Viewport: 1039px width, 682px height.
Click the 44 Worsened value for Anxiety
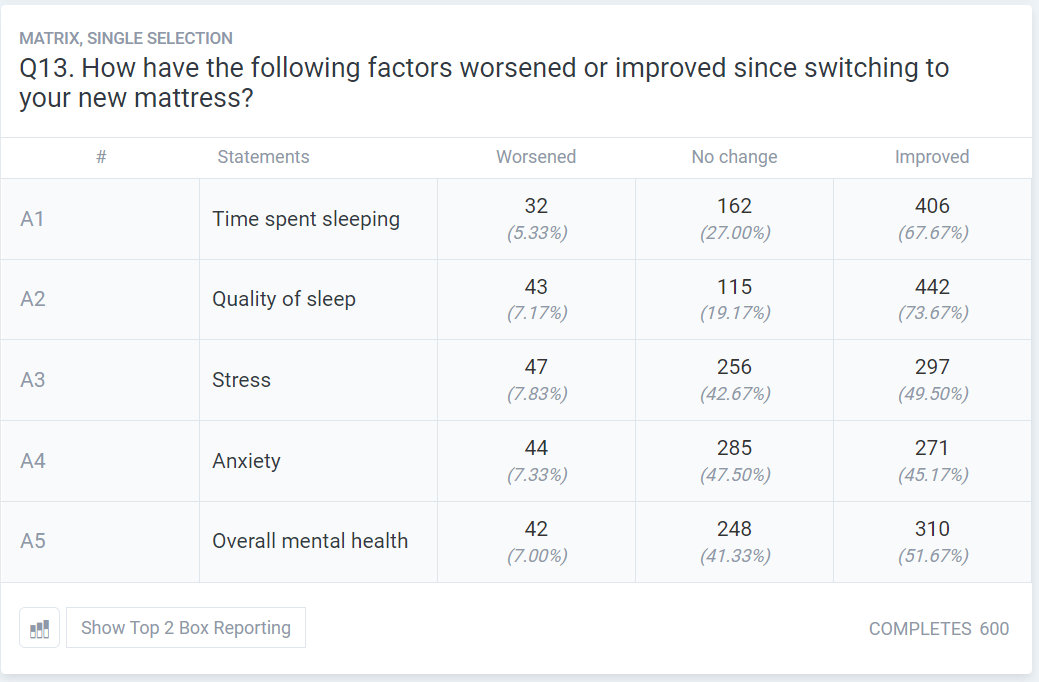[x=536, y=448]
